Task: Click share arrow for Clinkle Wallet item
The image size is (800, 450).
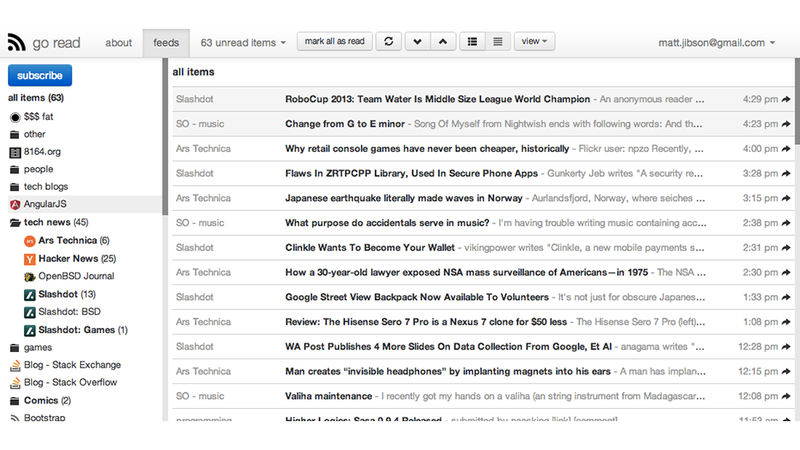Action: pos(786,247)
